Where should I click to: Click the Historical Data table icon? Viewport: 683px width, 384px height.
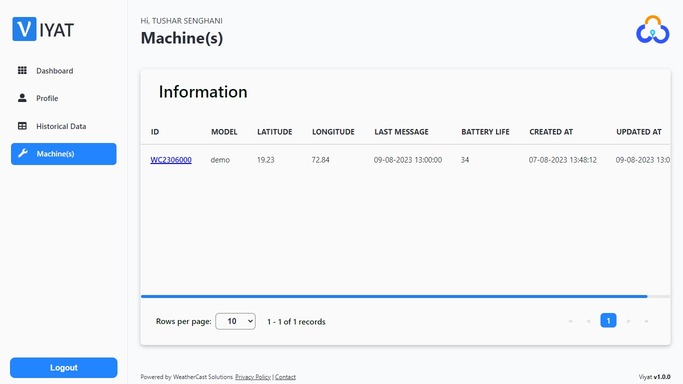22,126
